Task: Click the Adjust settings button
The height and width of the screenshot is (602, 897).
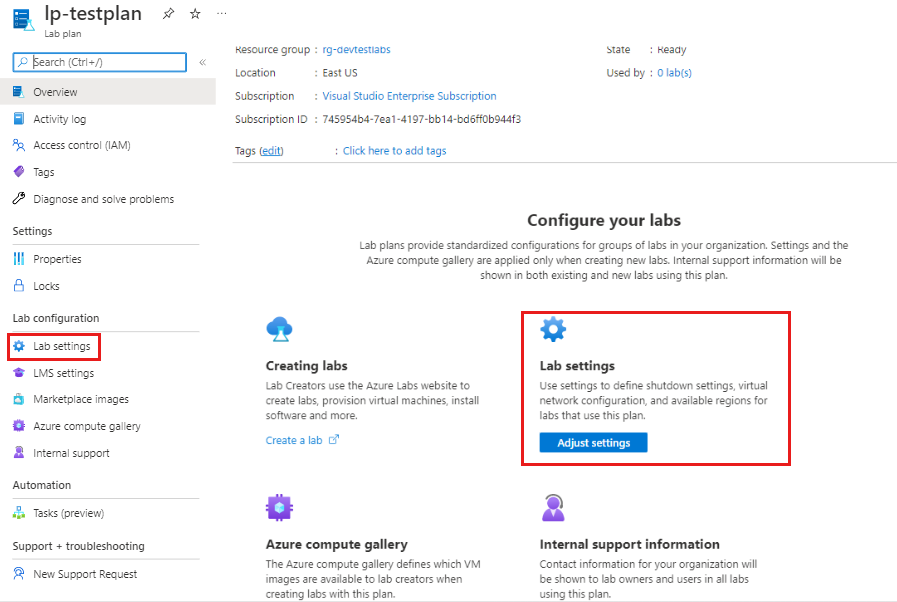Action: click(x=593, y=442)
